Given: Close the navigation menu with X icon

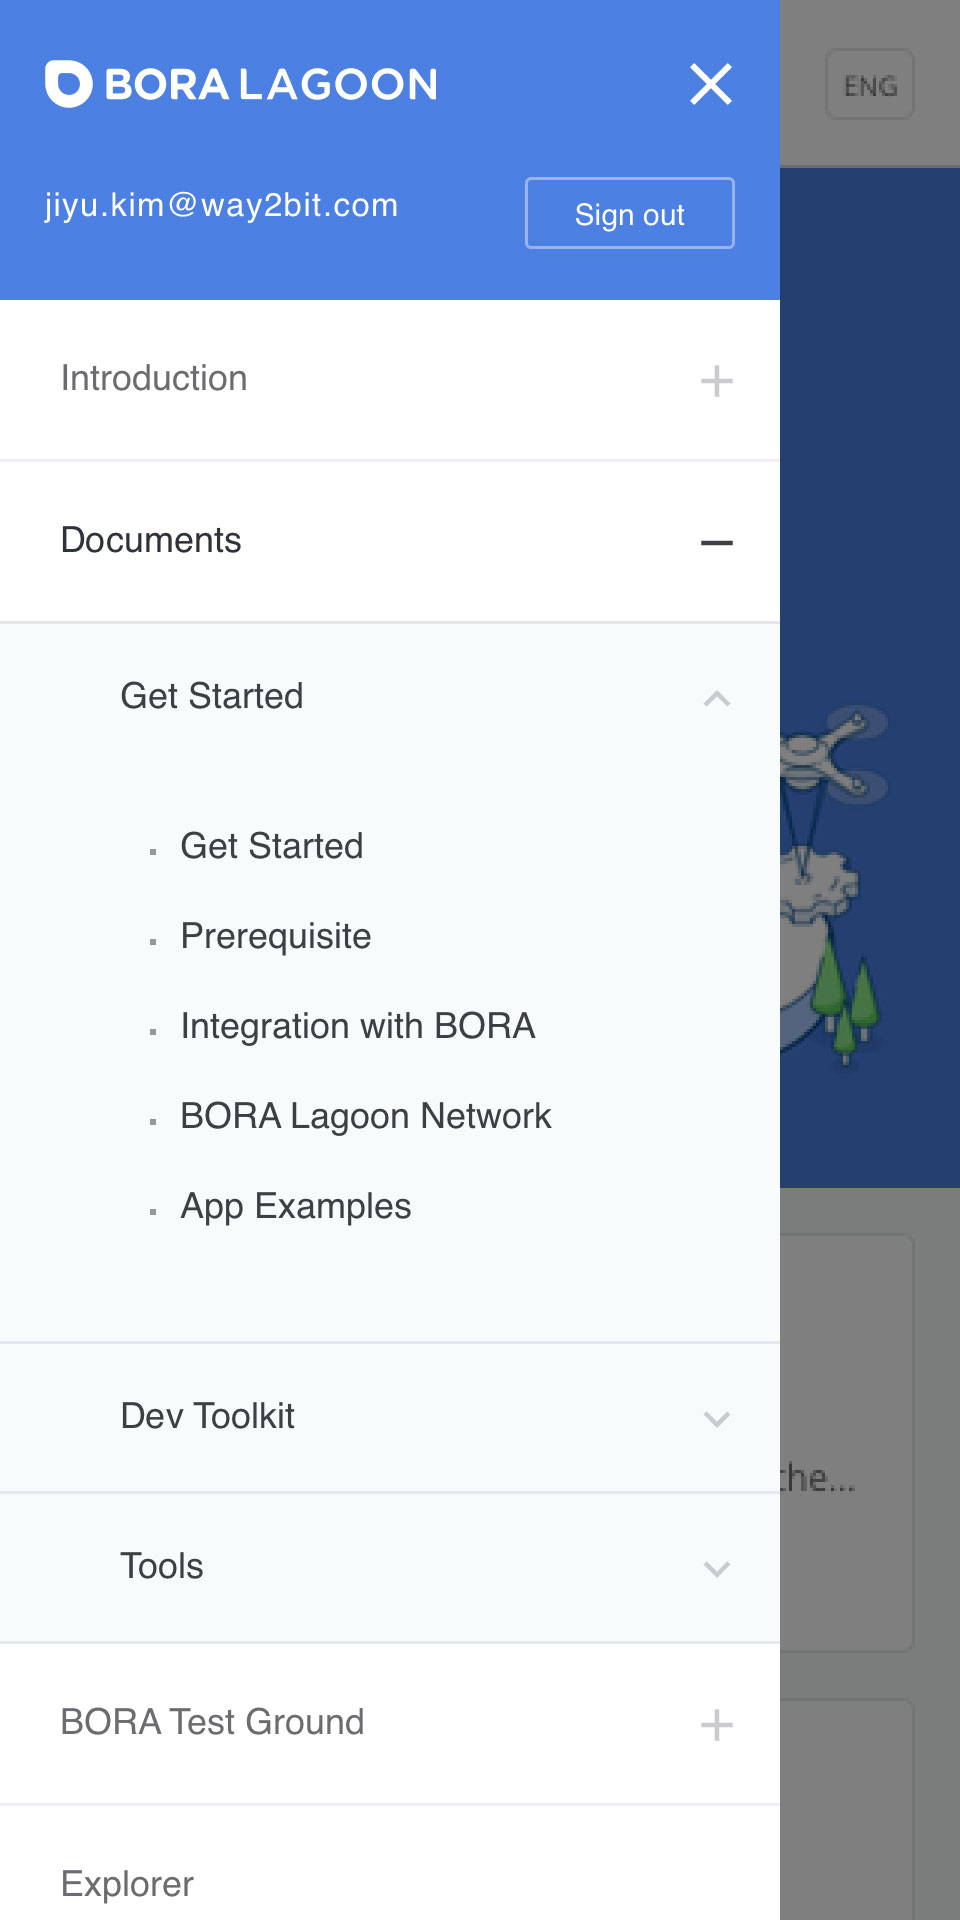Looking at the screenshot, I should (x=711, y=84).
